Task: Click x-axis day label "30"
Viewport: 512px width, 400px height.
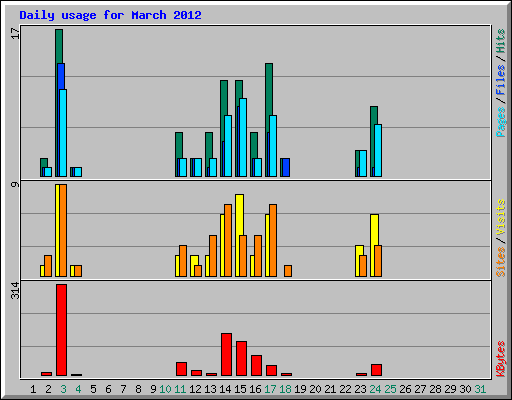Action: coord(465,389)
